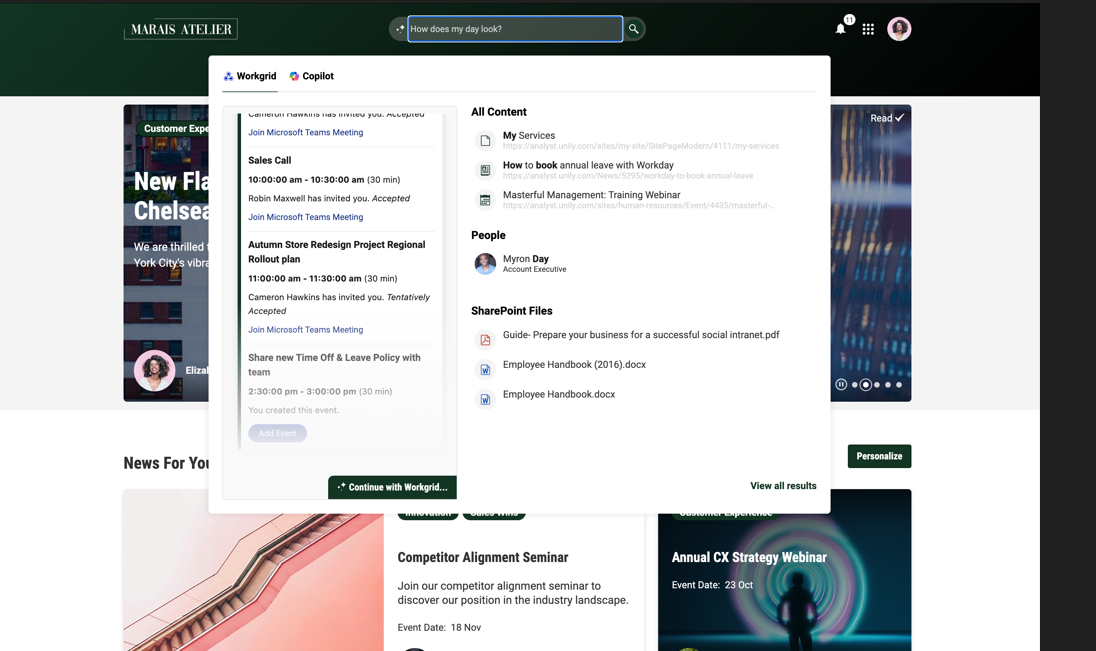The height and width of the screenshot is (651, 1096).
Task: Join Teams meeting for Autumn Store Redesign
Action: pos(305,329)
